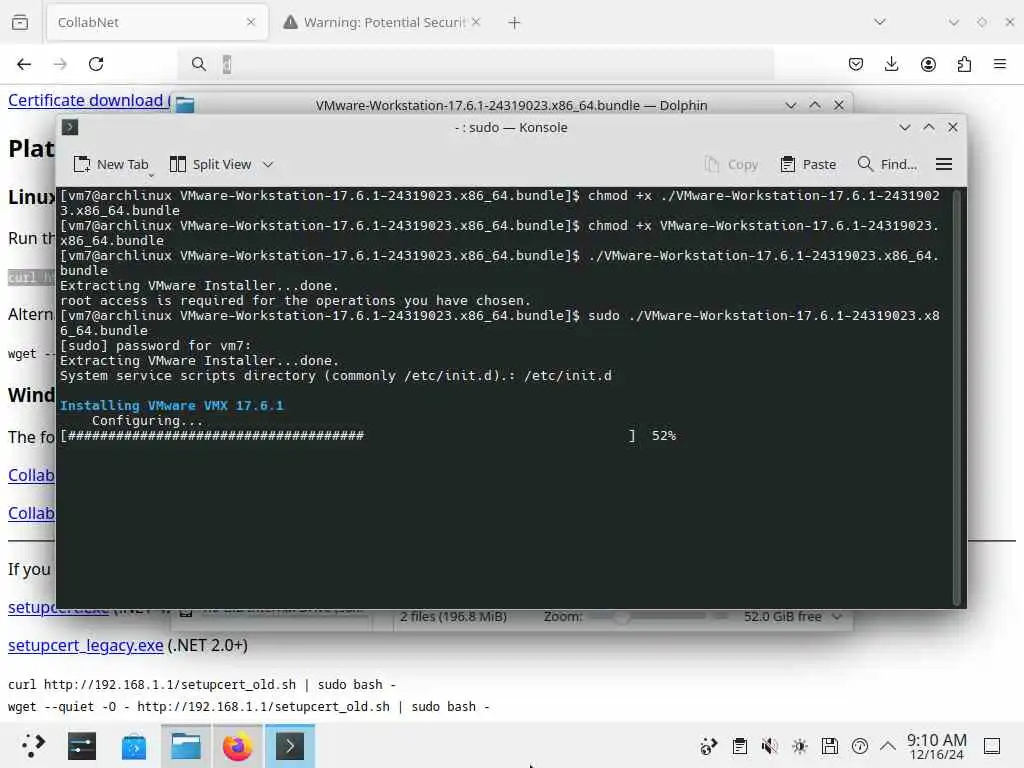Open the first system tray icon with arrows
Screen dimensions: 1024x768
(x=709, y=746)
